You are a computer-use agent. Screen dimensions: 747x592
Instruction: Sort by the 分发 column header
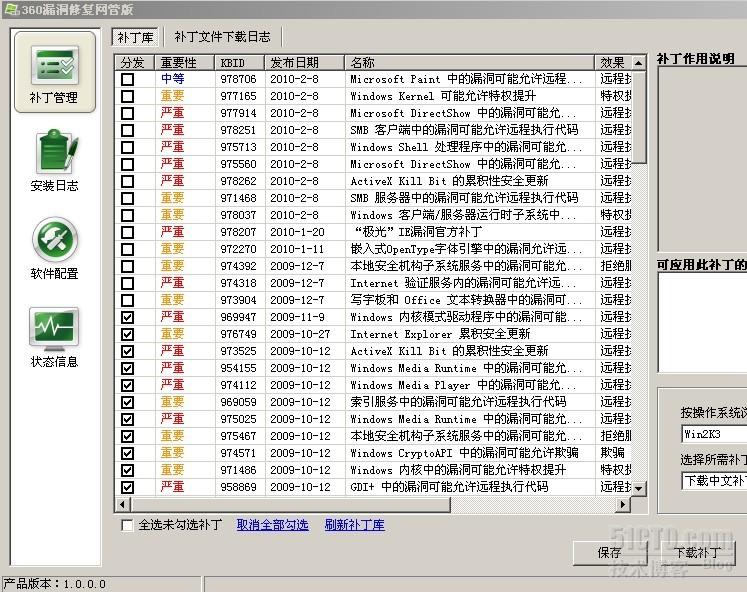[135, 62]
